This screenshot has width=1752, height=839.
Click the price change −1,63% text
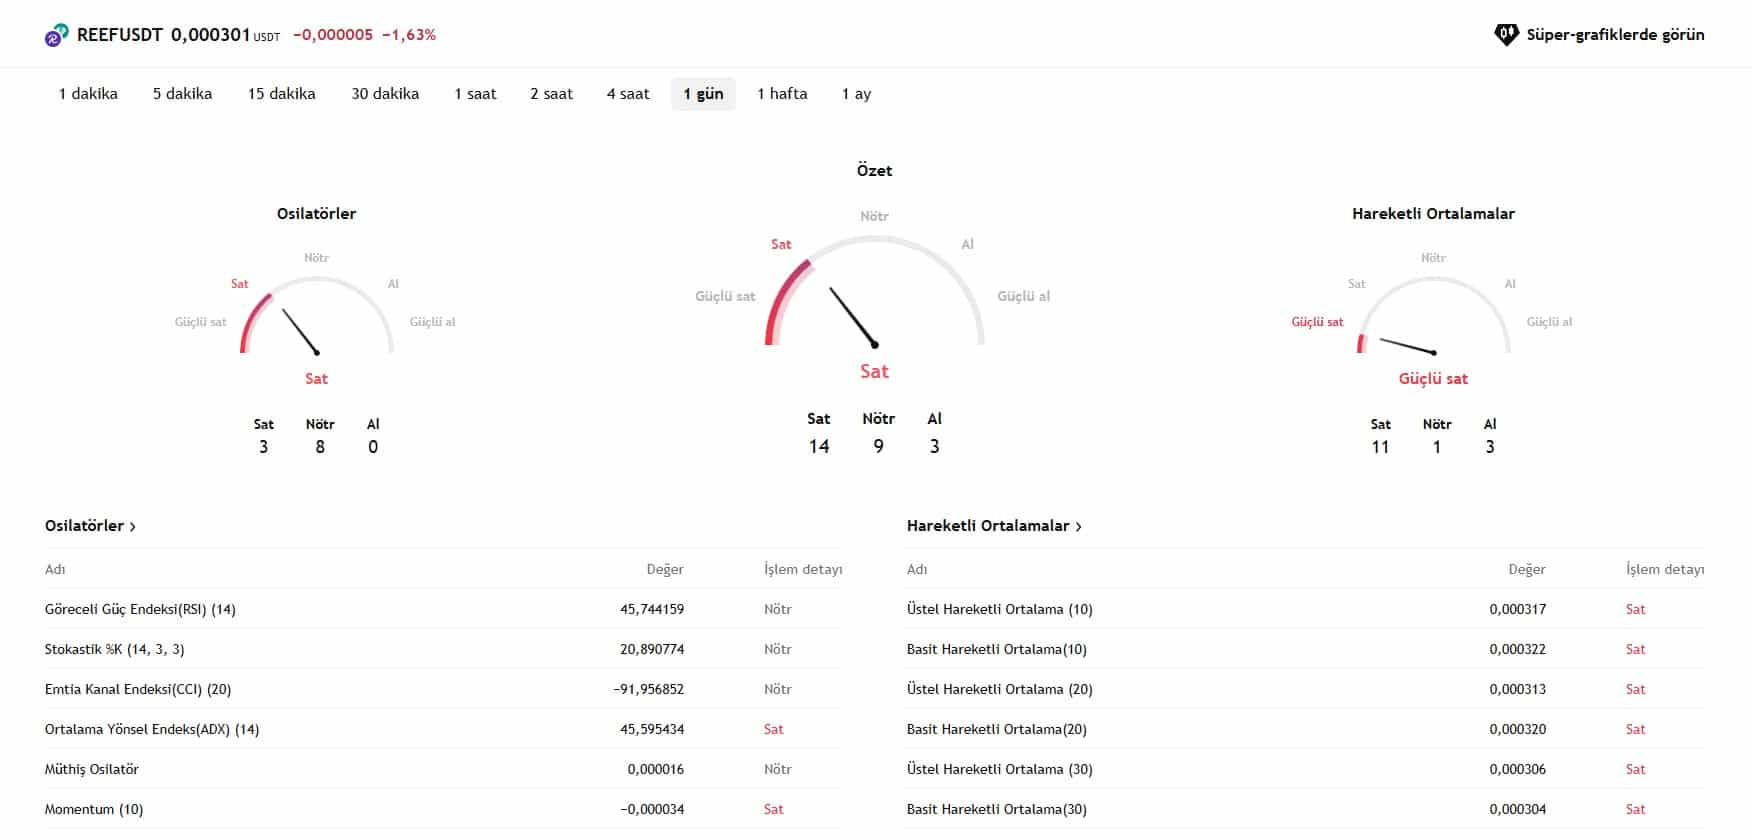click(409, 35)
